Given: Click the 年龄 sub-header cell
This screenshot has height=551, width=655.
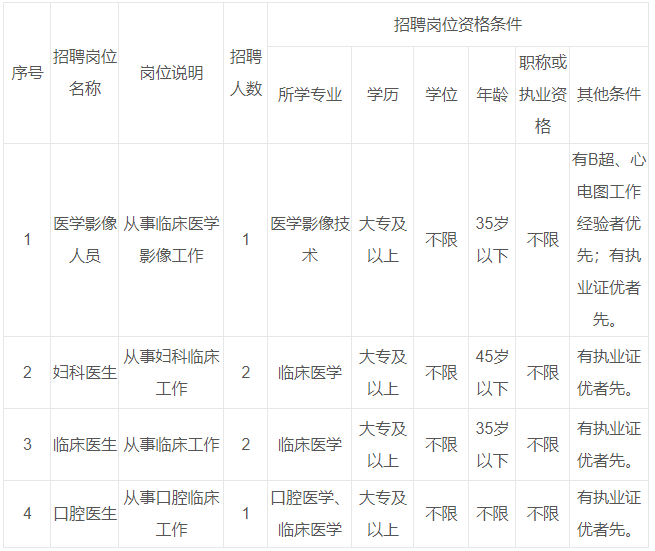Looking at the screenshot, I should click(x=492, y=95).
